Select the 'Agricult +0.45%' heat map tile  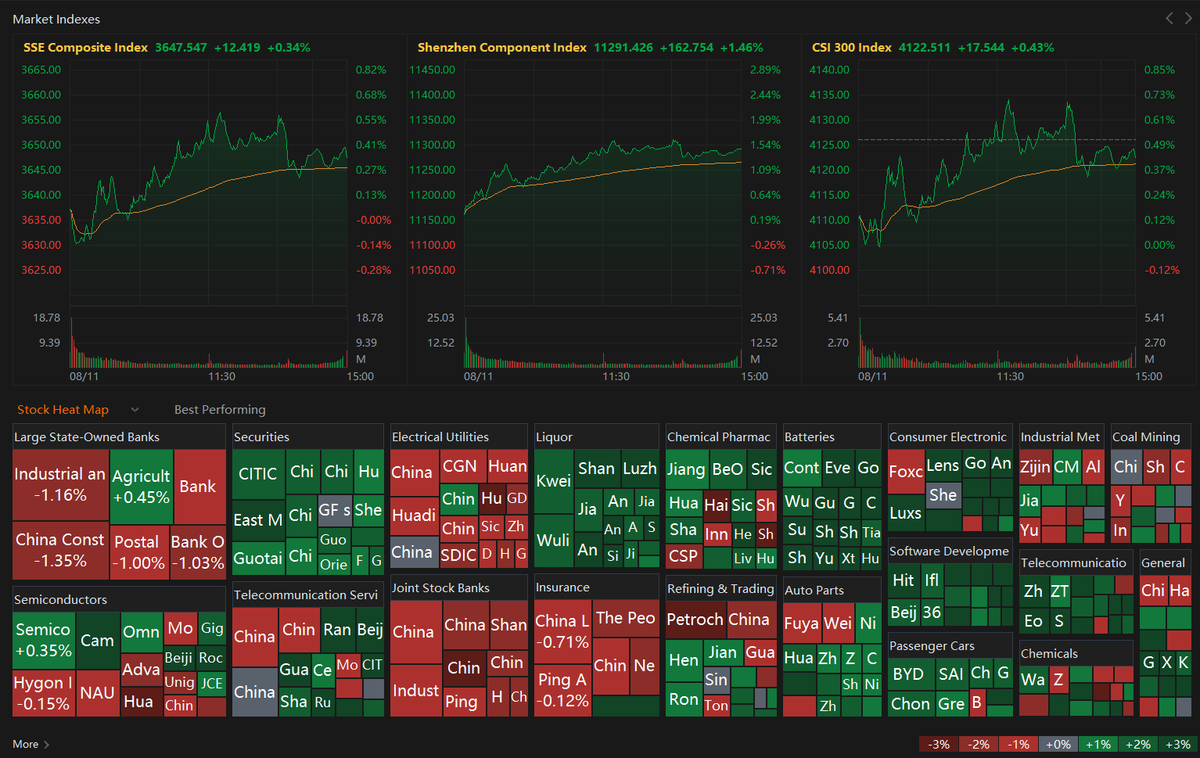pos(141,486)
